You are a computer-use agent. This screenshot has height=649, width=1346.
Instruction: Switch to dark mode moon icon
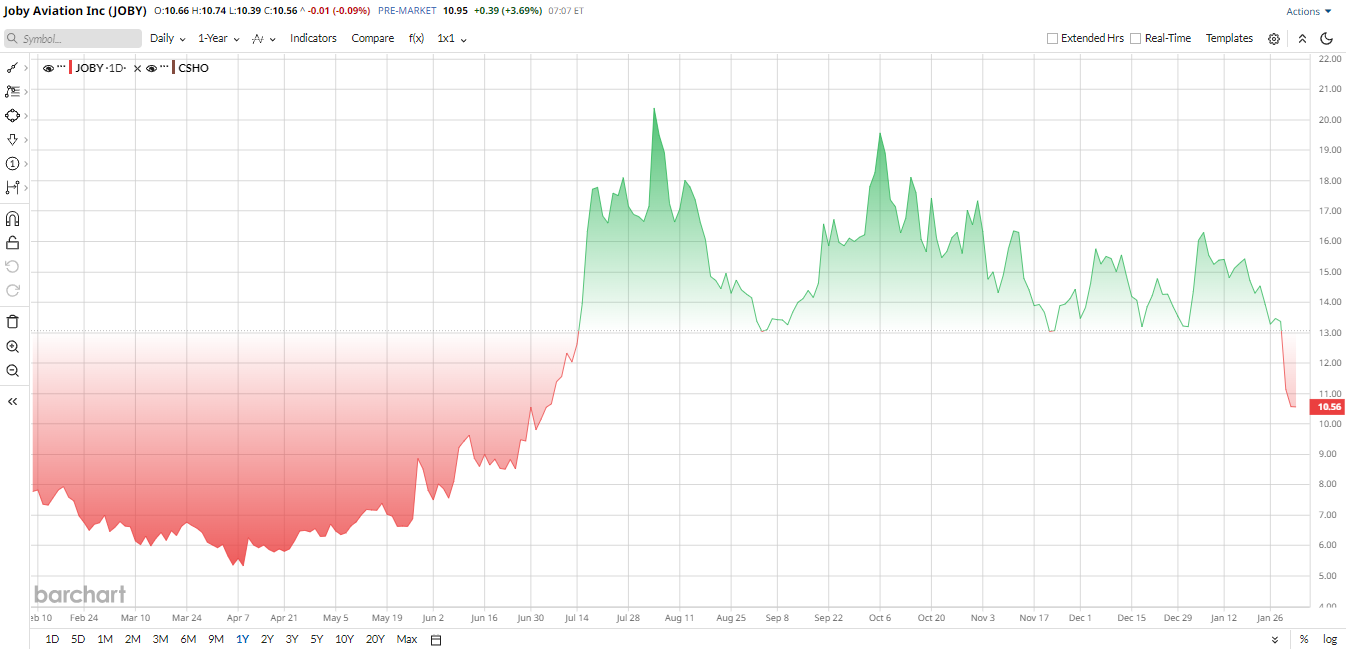(1327, 39)
